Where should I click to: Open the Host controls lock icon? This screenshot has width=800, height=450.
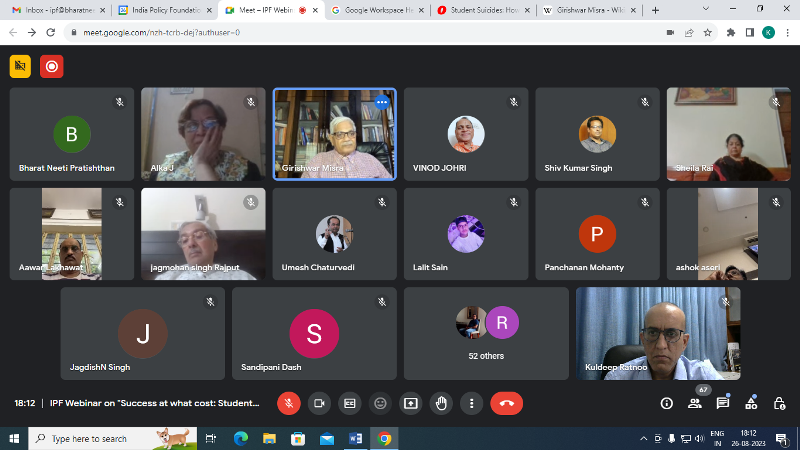tap(778, 403)
